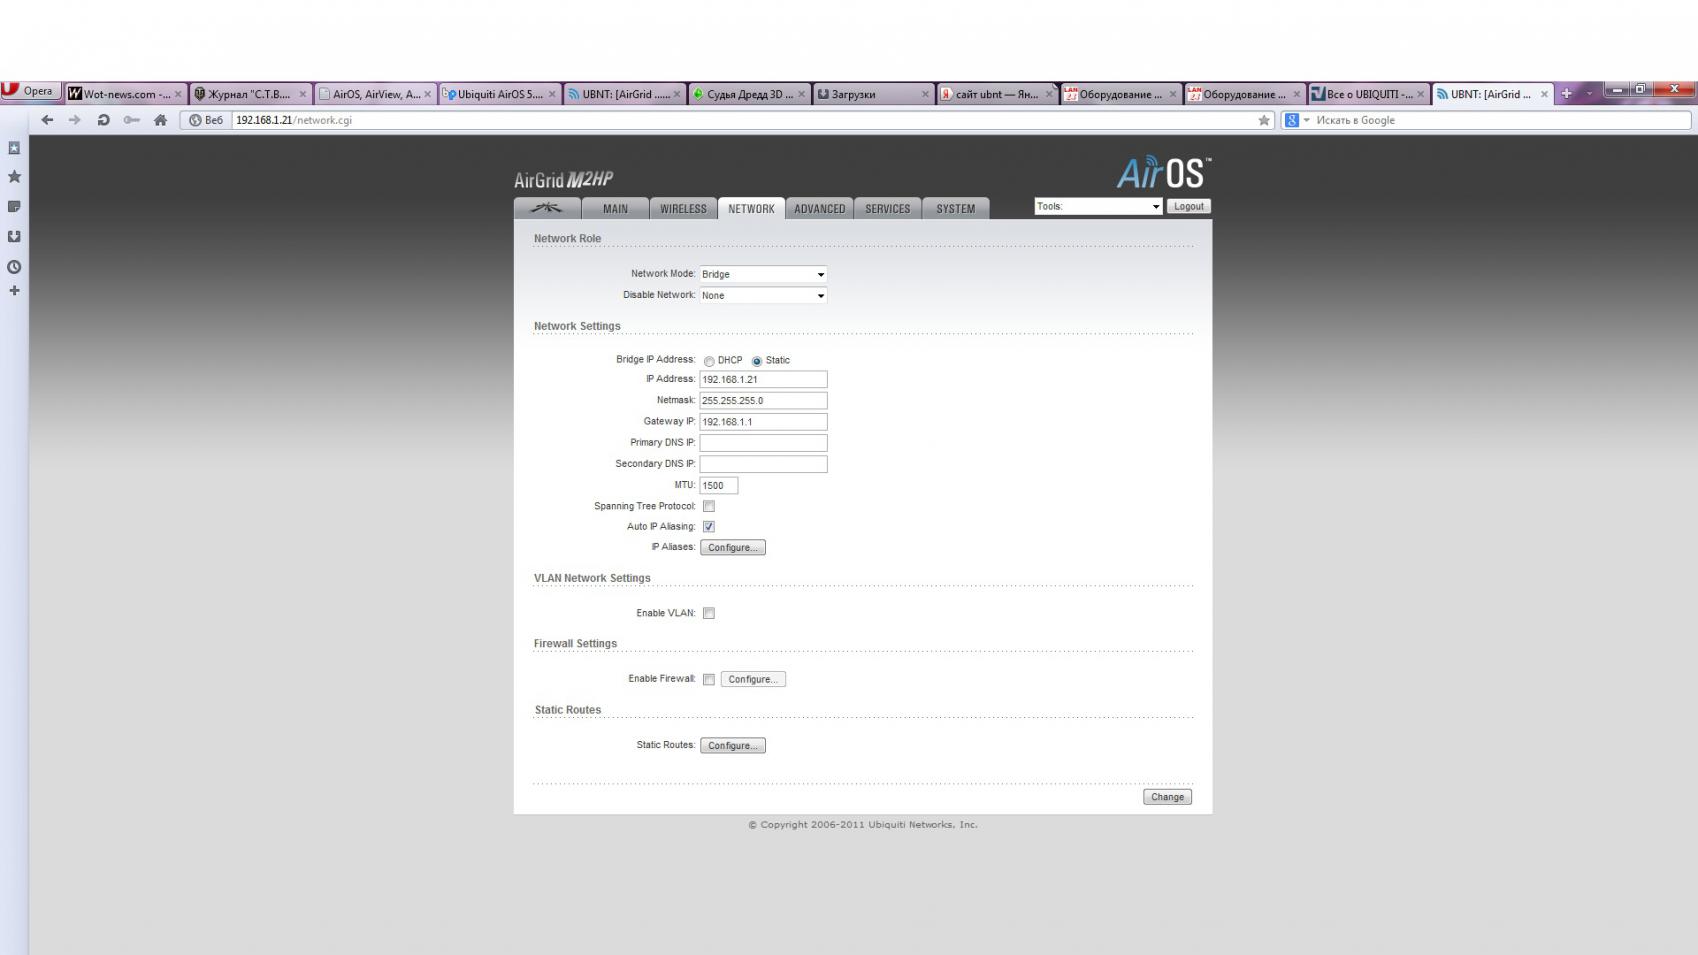
Task: Click the IP Address field
Action: [x=763, y=379]
